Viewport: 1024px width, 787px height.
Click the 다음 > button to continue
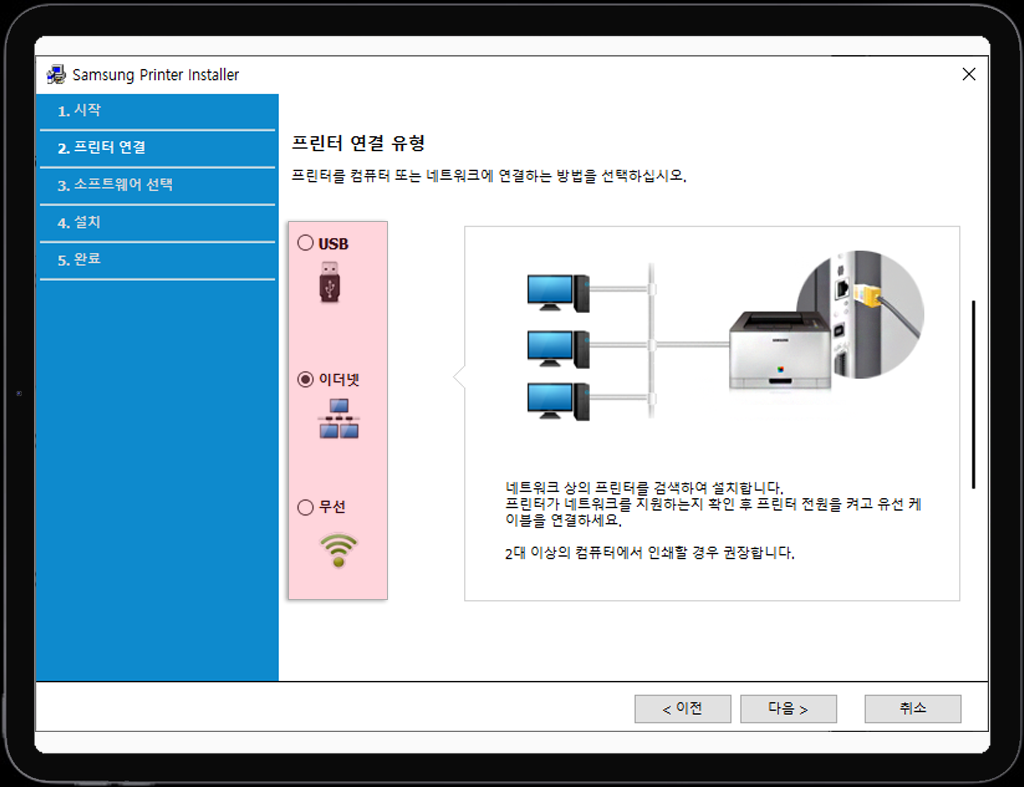pos(788,708)
